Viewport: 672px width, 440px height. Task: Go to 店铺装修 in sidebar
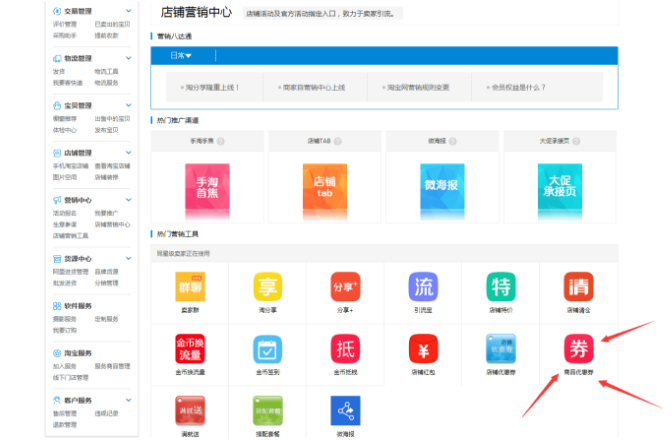106,177
